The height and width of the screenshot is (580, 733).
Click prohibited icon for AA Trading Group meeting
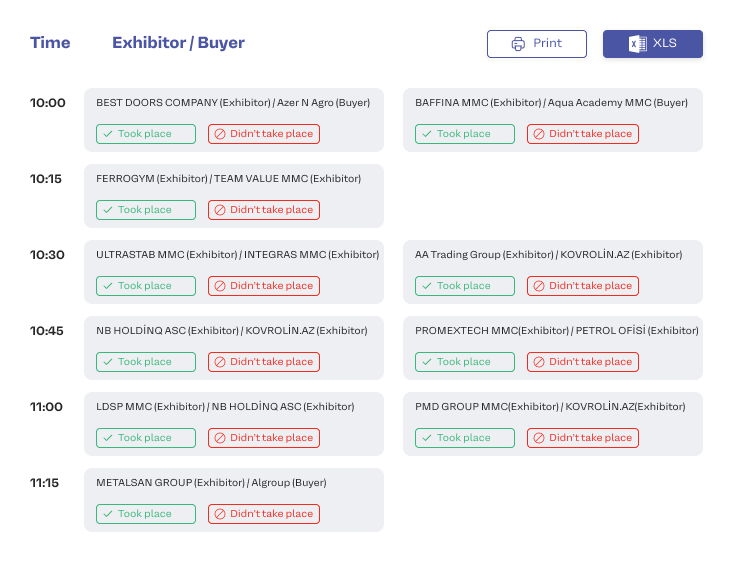(x=538, y=286)
